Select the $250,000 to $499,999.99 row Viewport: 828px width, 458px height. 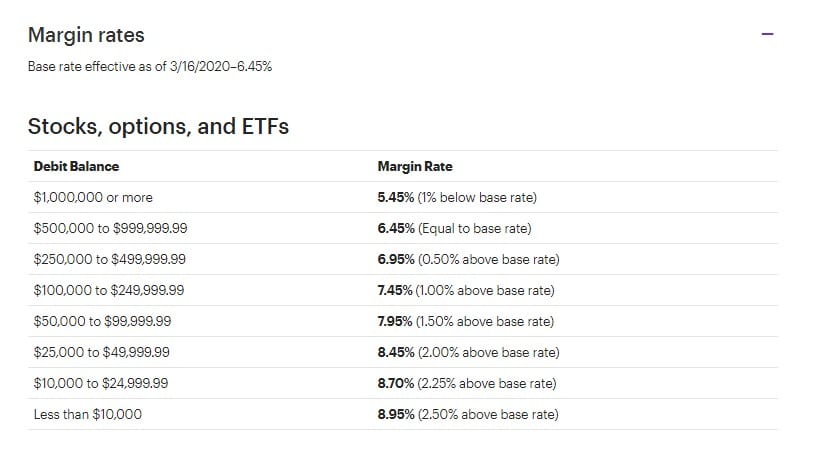[110, 259]
